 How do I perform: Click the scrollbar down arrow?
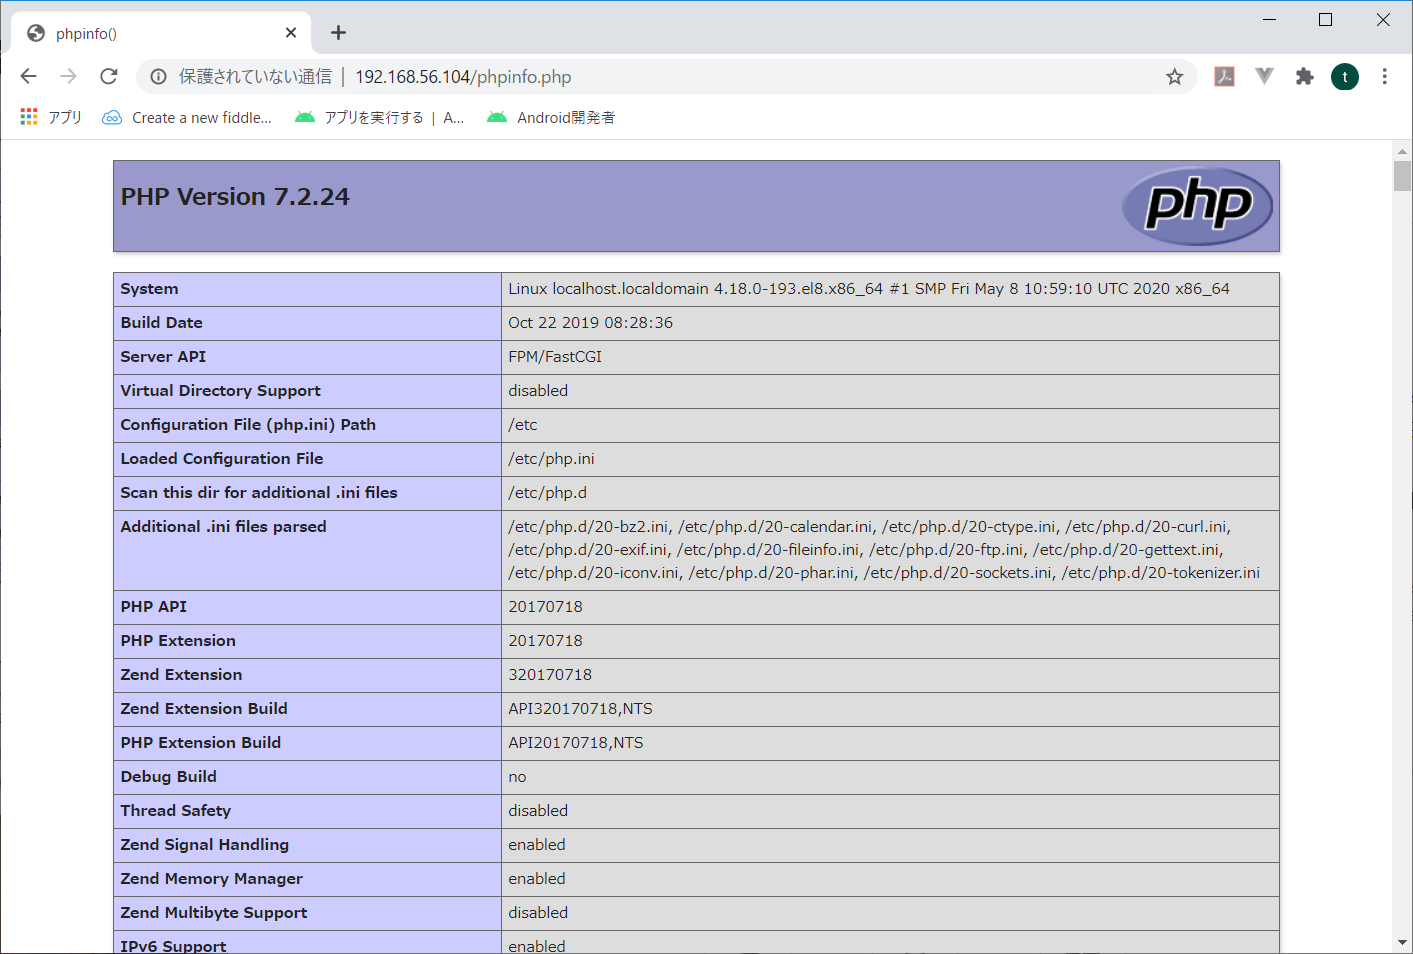click(x=1402, y=943)
